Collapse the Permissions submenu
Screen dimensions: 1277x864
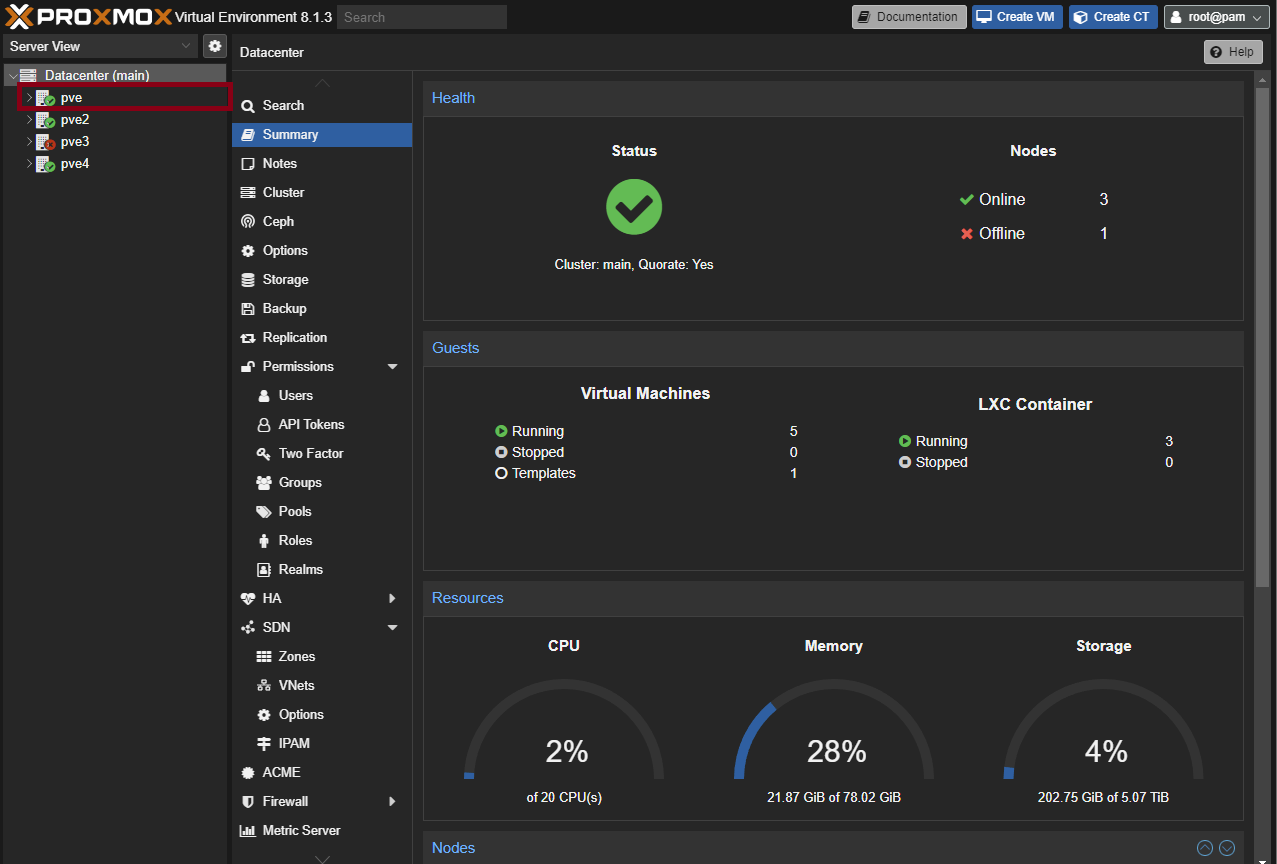point(392,367)
